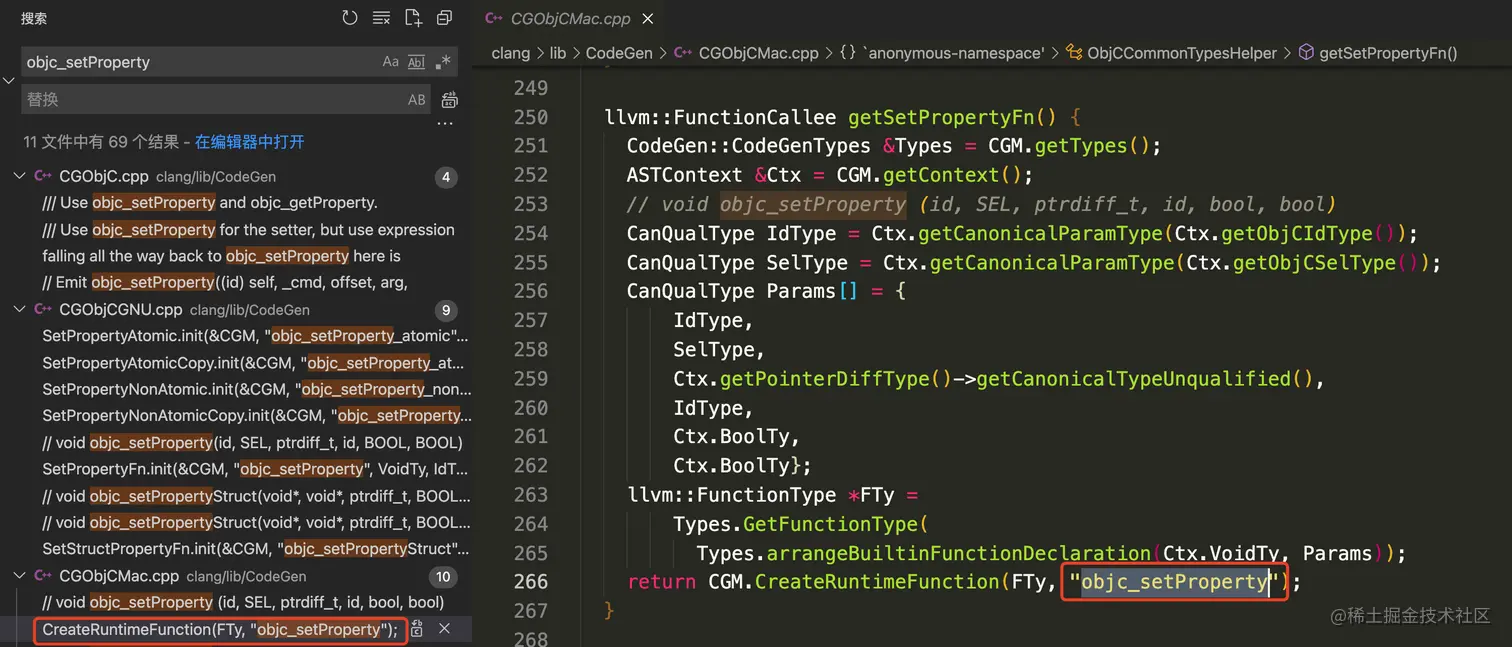
Task: Click 'getPointerDiffType' in line 259
Action: click(825, 379)
